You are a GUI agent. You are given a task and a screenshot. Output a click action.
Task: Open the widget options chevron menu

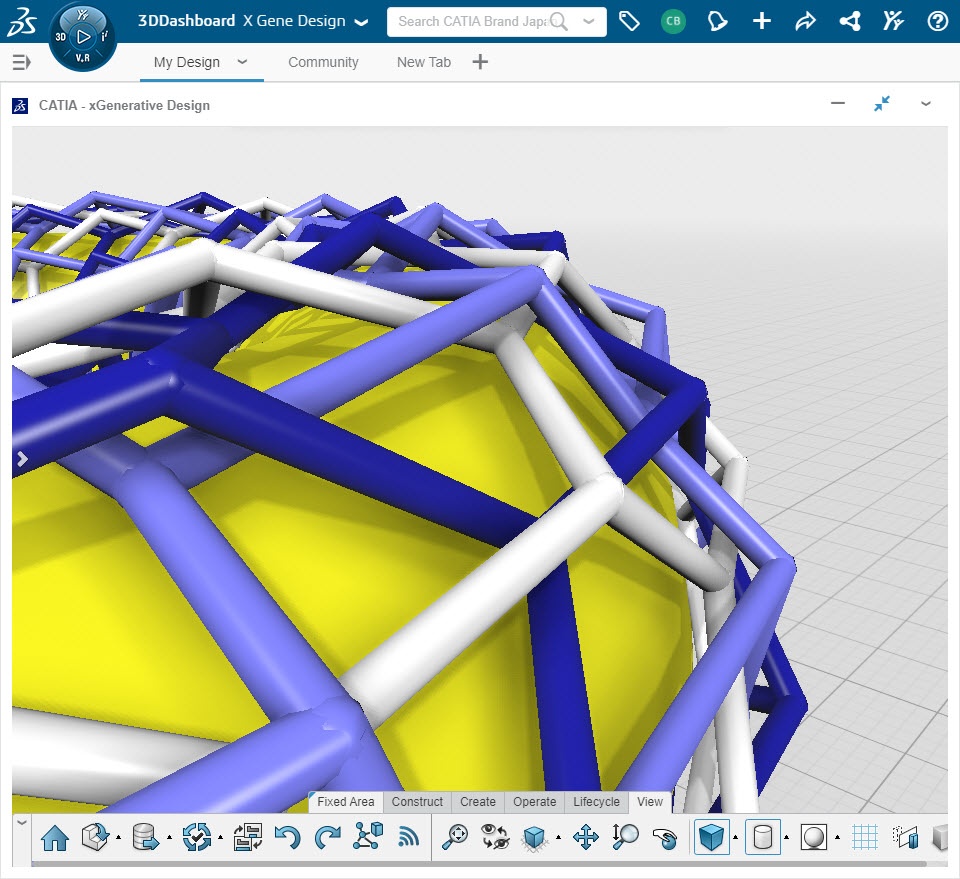[926, 104]
